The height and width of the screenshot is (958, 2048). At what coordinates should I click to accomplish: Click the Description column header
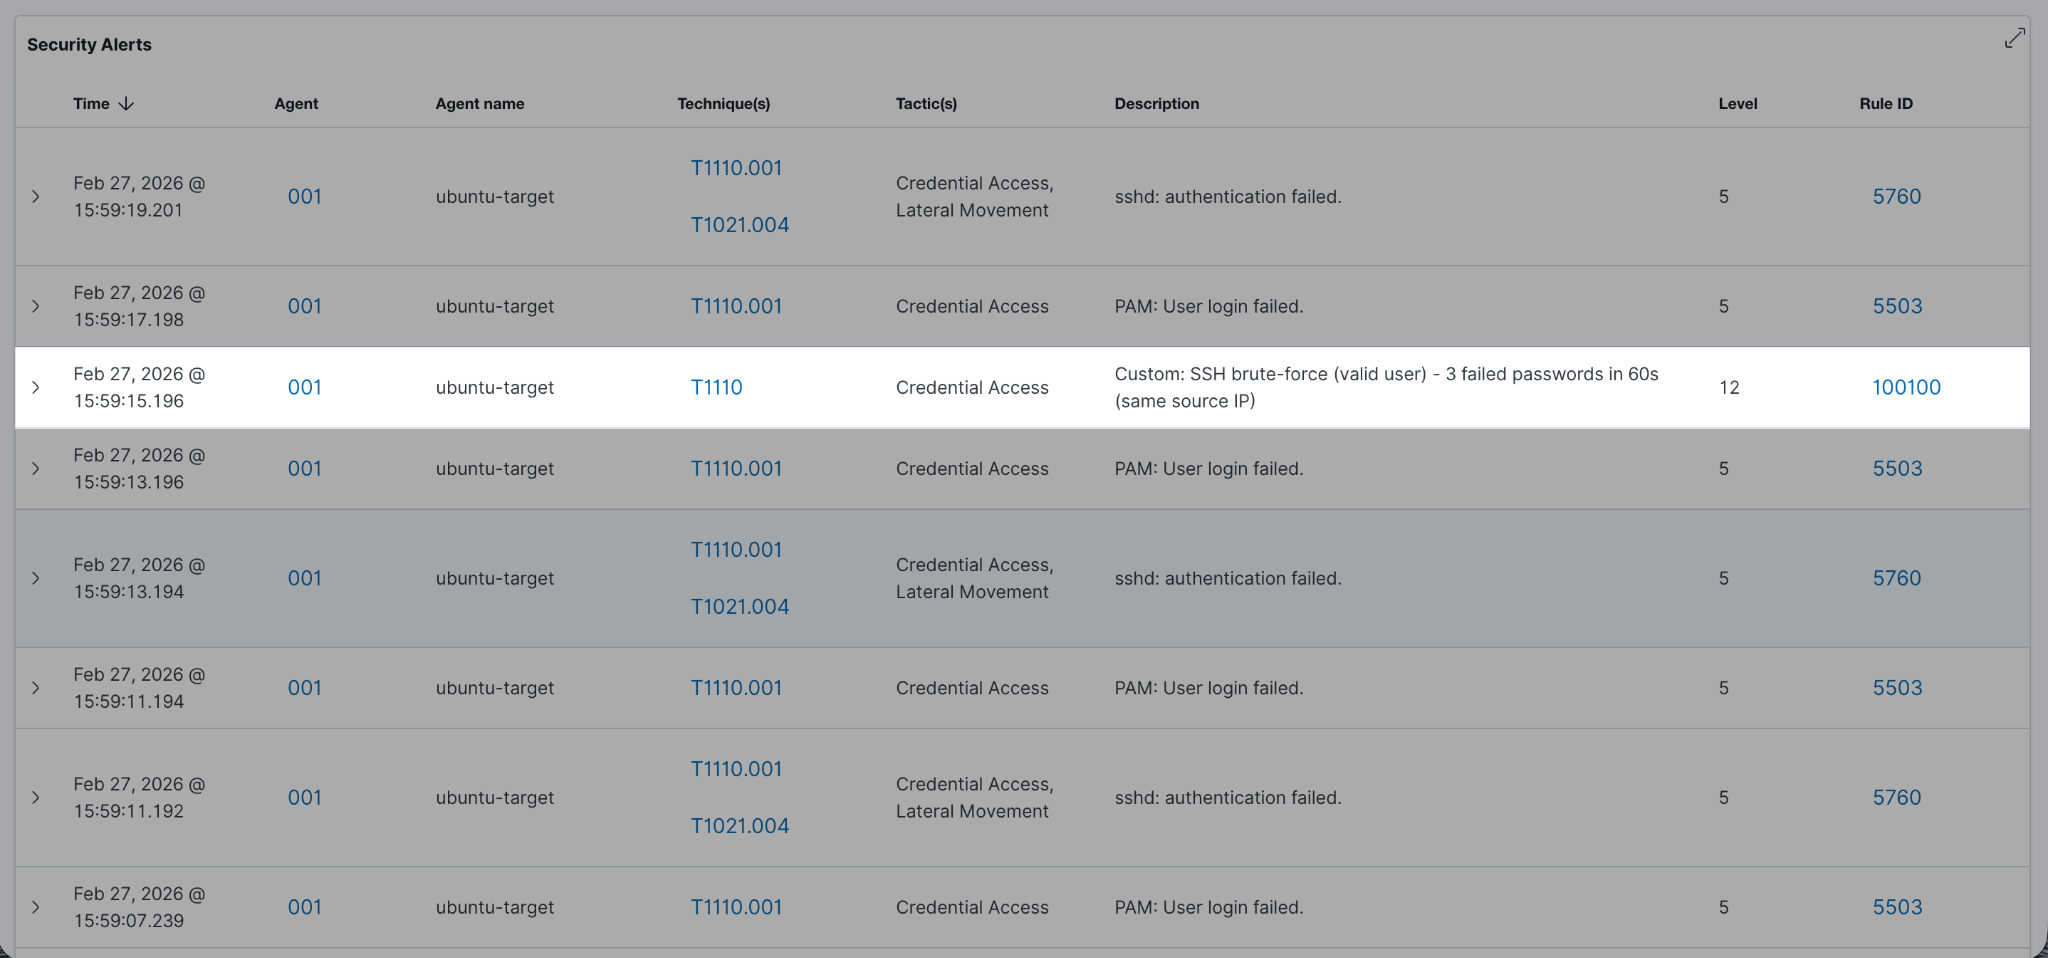click(1156, 104)
